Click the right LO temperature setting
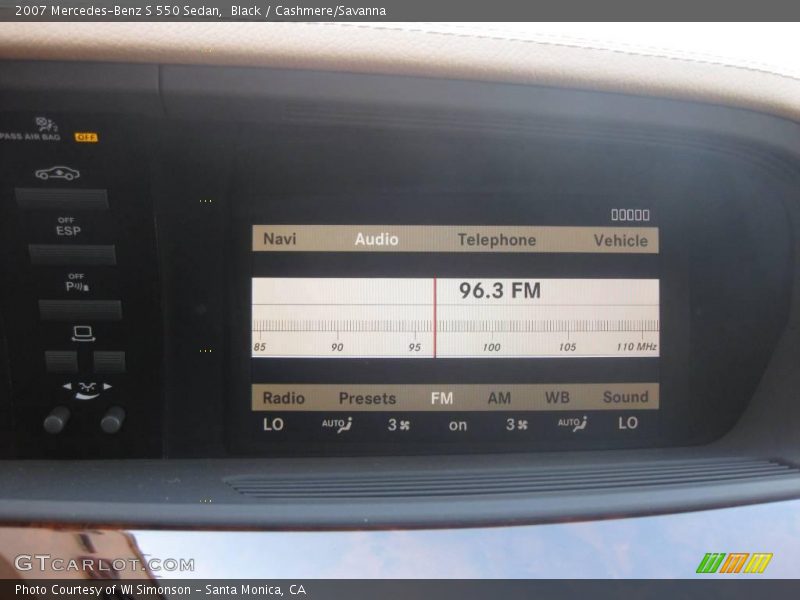Screen dimensions: 800x600 click(x=628, y=423)
